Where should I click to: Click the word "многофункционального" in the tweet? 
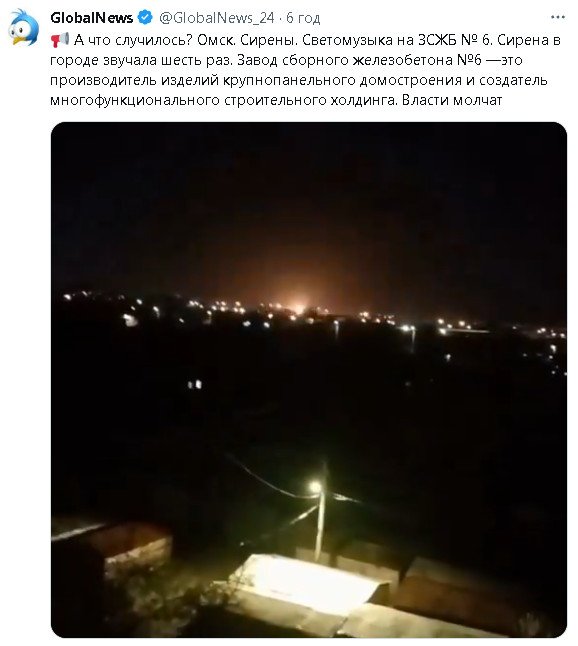135,101
